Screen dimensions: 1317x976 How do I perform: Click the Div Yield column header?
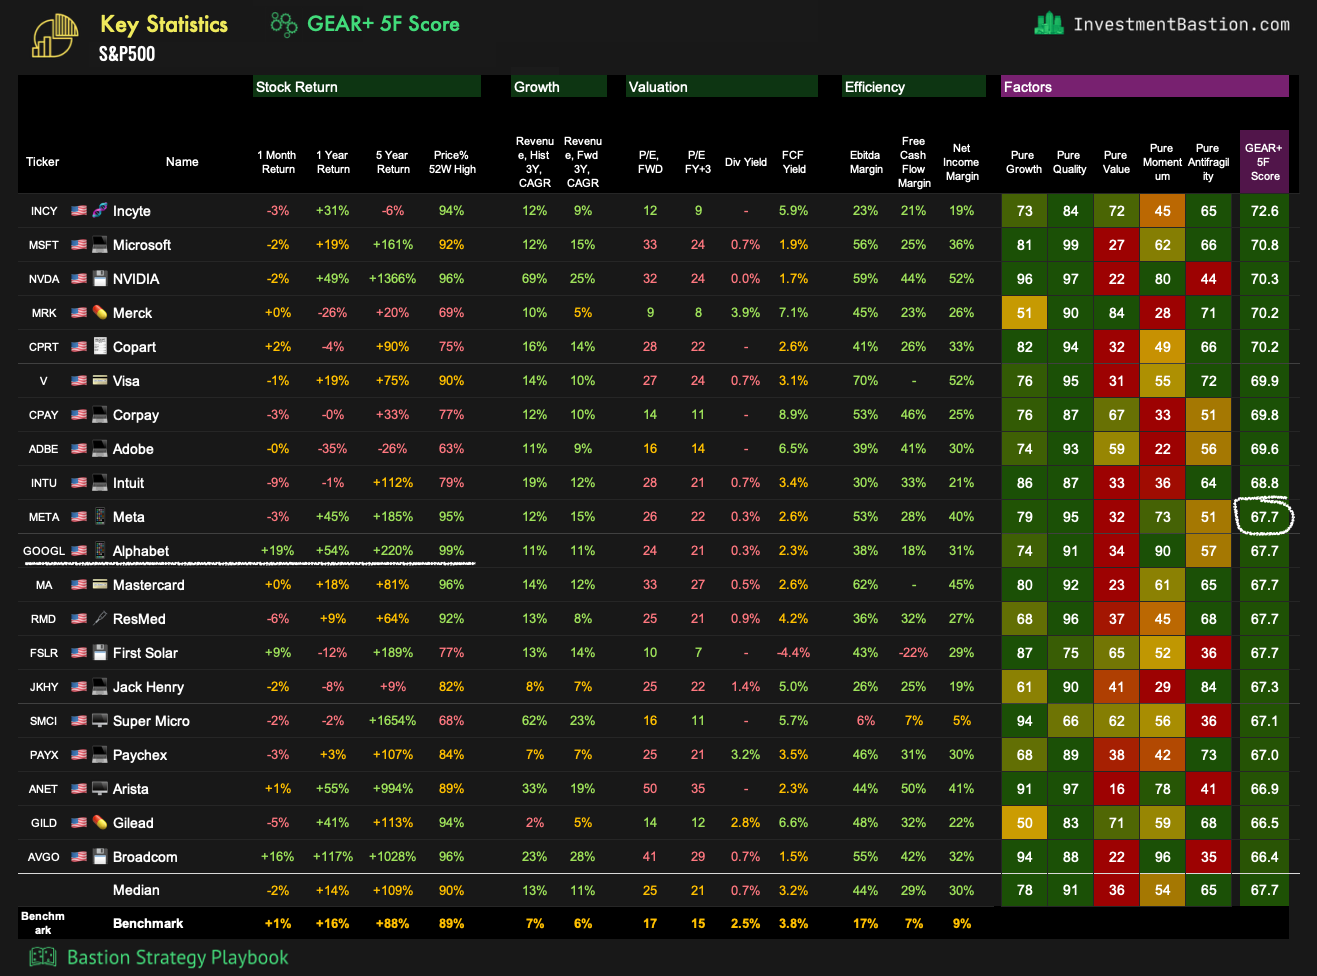(x=746, y=162)
